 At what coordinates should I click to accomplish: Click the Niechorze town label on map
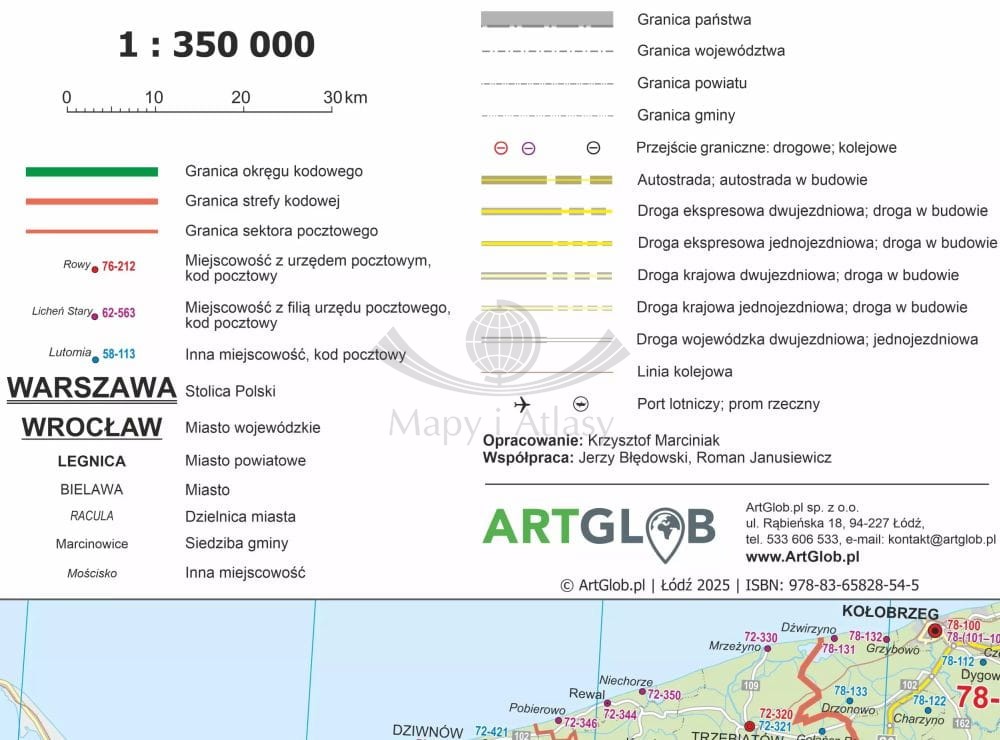627,682
